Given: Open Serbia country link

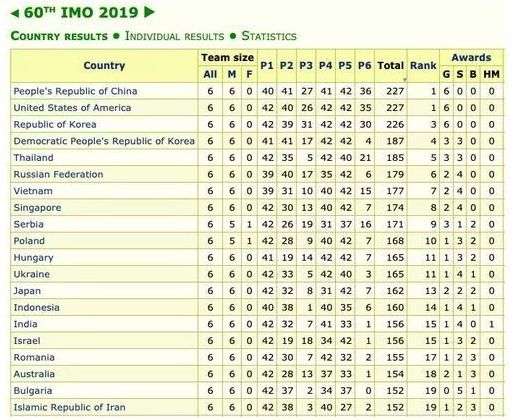Looking at the screenshot, I should tap(29, 224).
